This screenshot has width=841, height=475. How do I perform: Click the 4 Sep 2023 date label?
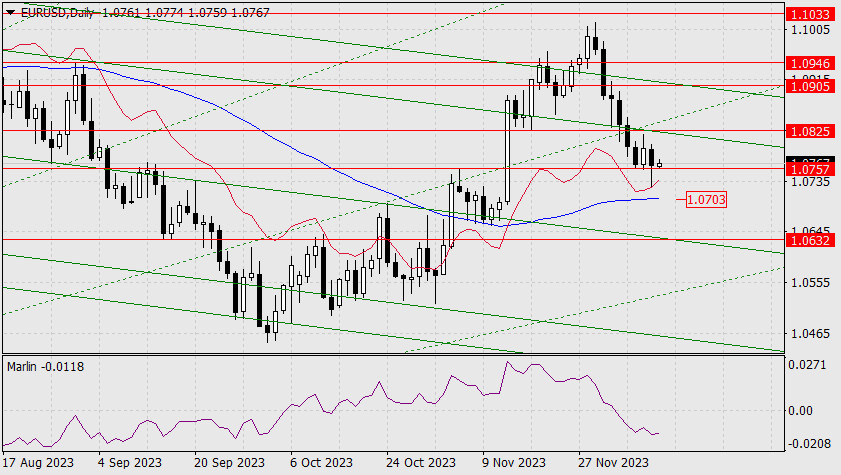(x=130, y=462)
